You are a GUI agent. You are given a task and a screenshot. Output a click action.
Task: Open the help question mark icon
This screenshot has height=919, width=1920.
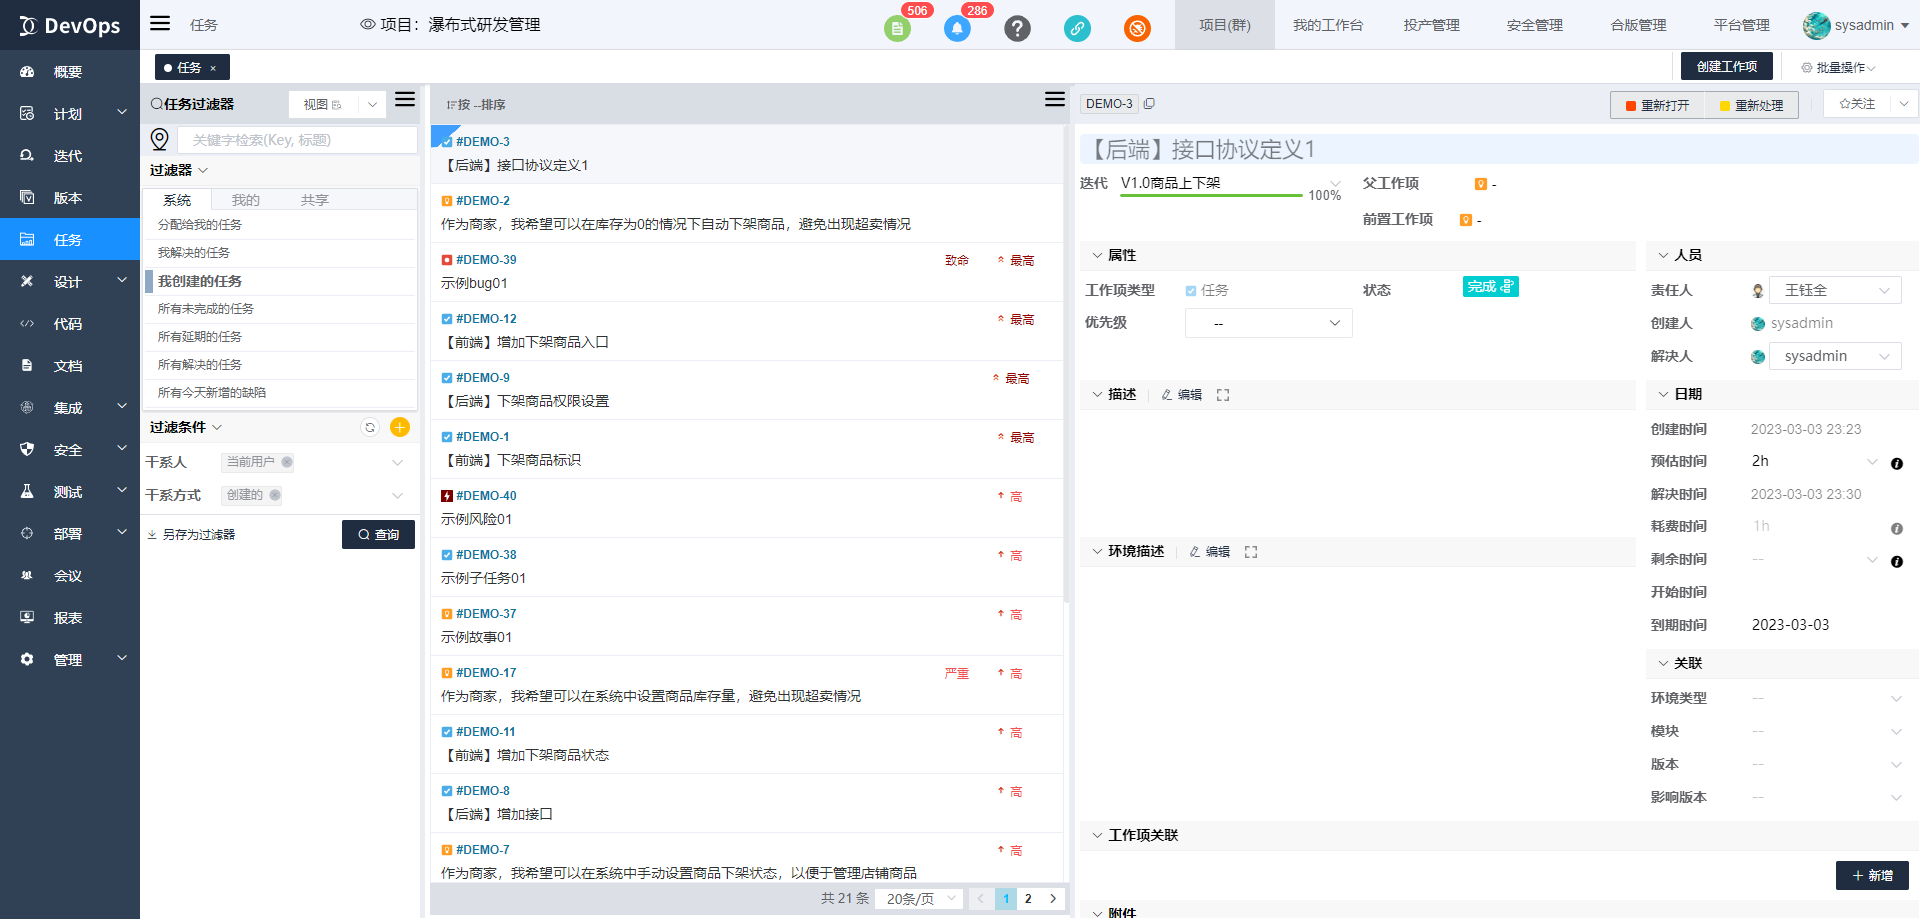coord(1017,28)
